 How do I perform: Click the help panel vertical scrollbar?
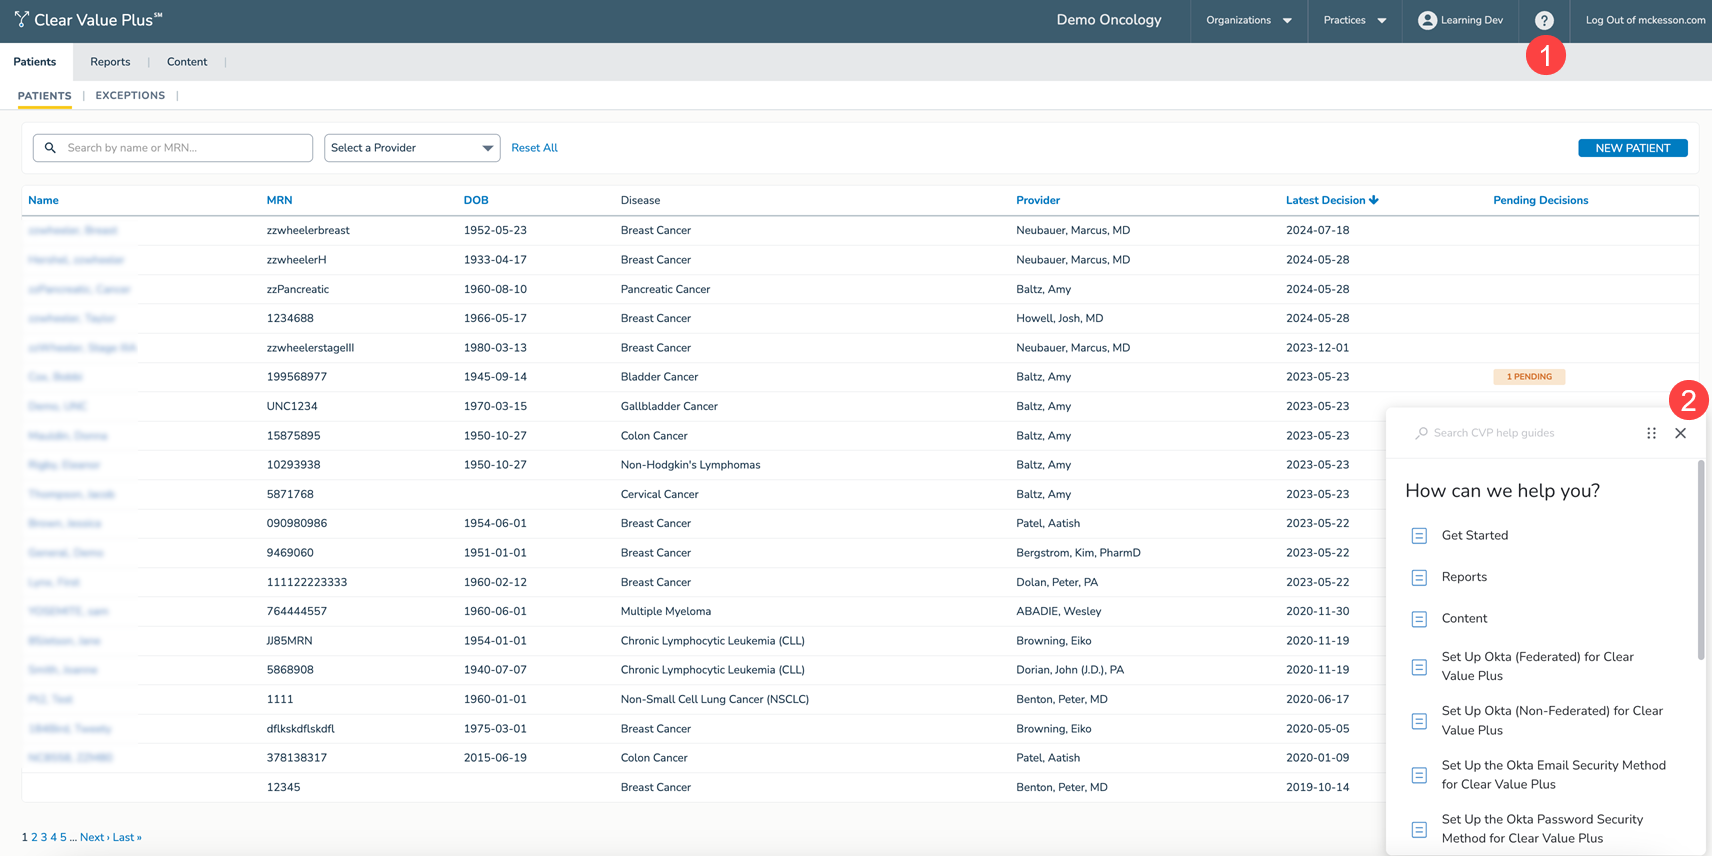[1700, 560]
